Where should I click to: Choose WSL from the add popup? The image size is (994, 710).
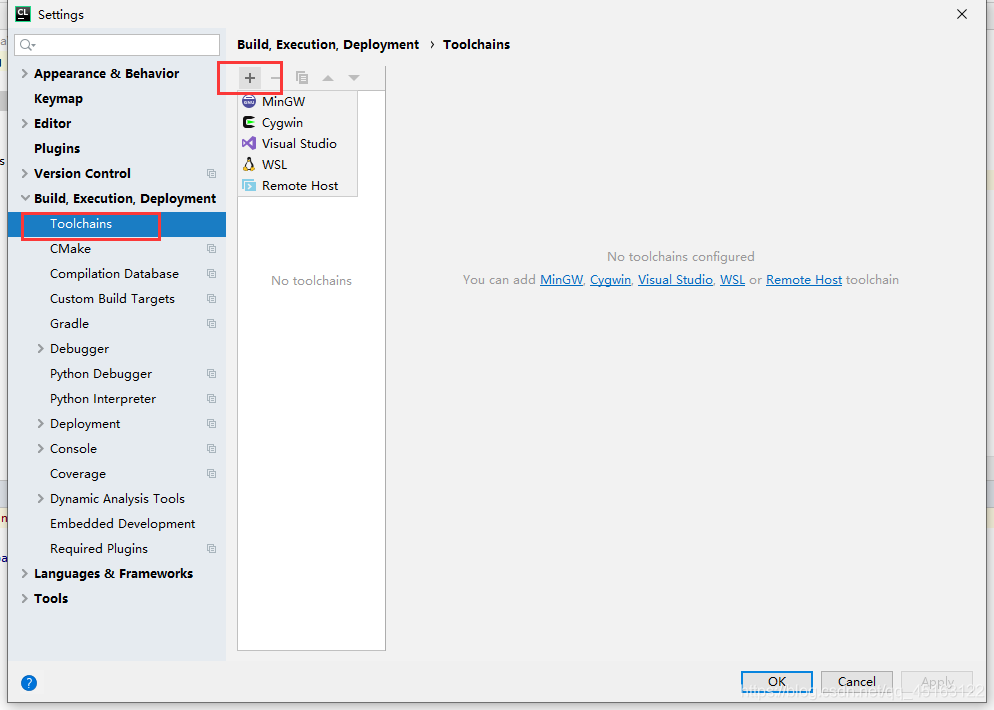pos(297,164)
